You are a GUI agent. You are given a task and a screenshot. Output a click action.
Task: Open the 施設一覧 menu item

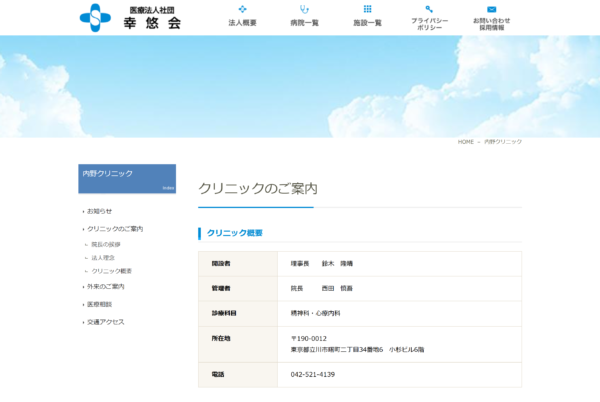pyautogui.click(x=367, y=23)
